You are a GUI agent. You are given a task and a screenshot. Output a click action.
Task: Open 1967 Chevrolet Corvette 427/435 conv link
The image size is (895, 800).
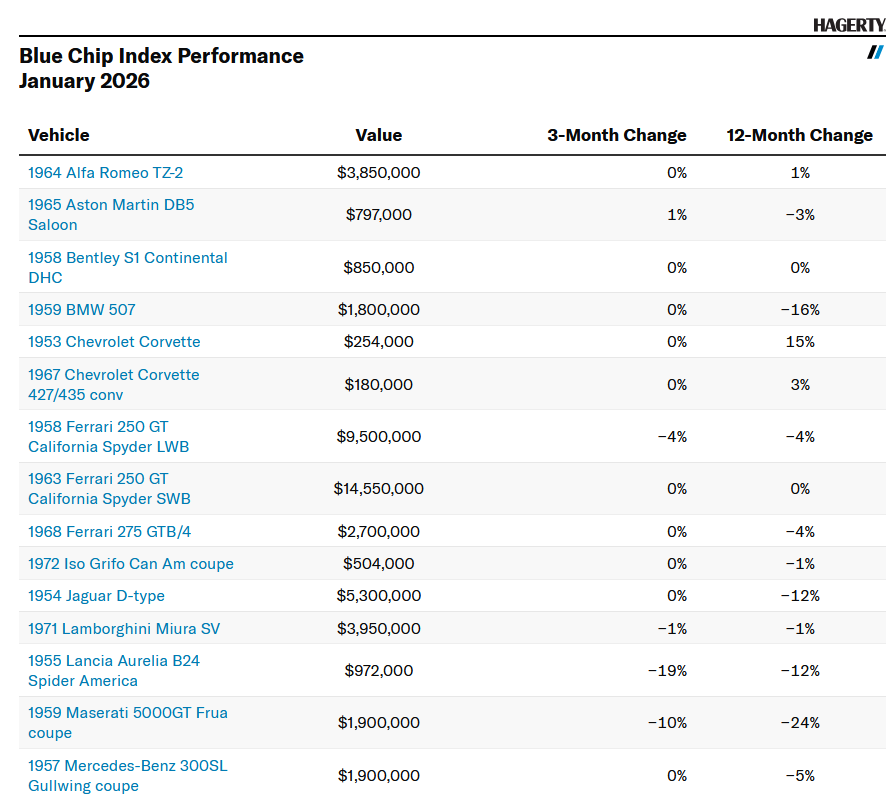(x=113, y=375)
